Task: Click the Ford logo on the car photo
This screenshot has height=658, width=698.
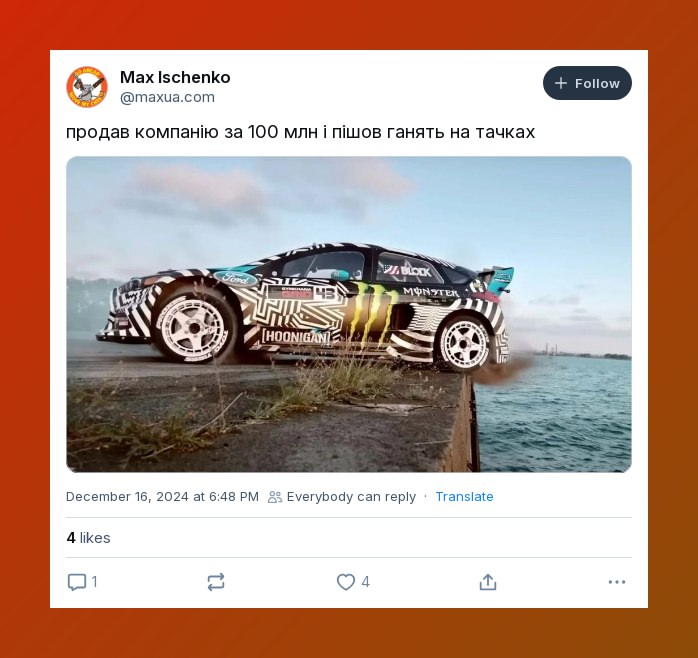Action: (236, 279)
